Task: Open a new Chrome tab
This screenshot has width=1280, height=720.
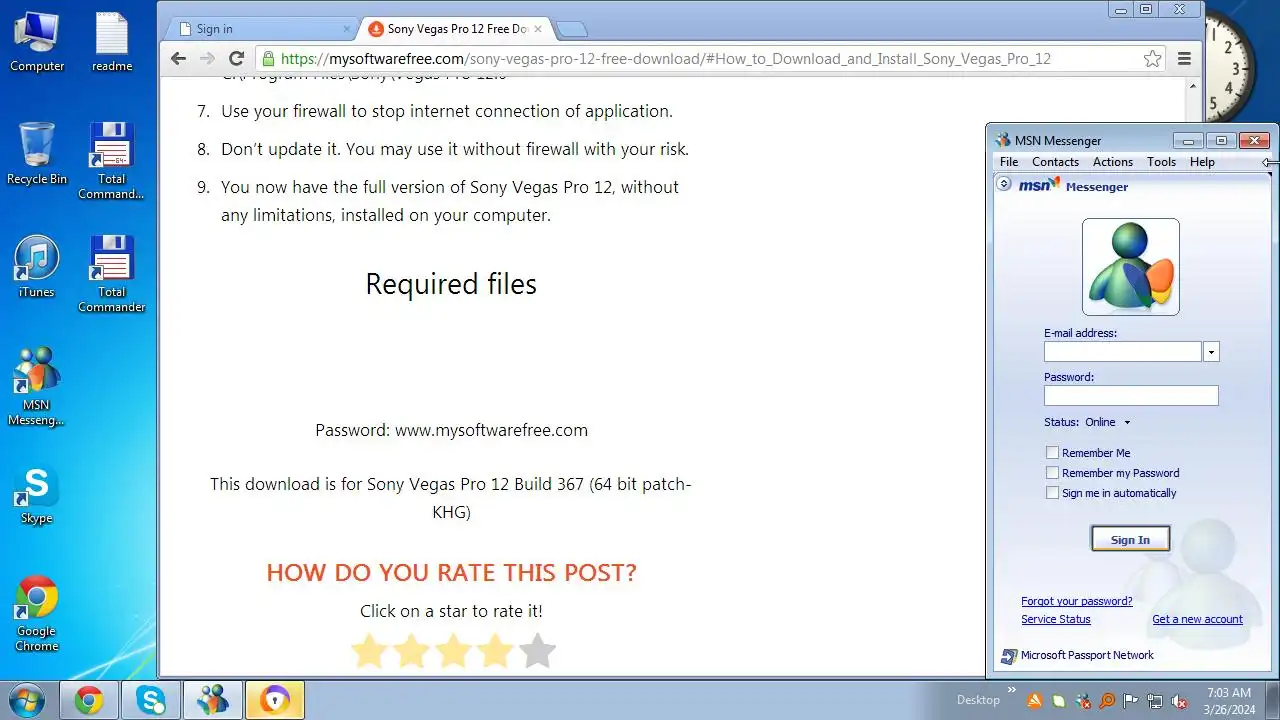Action: pos(571,29)
